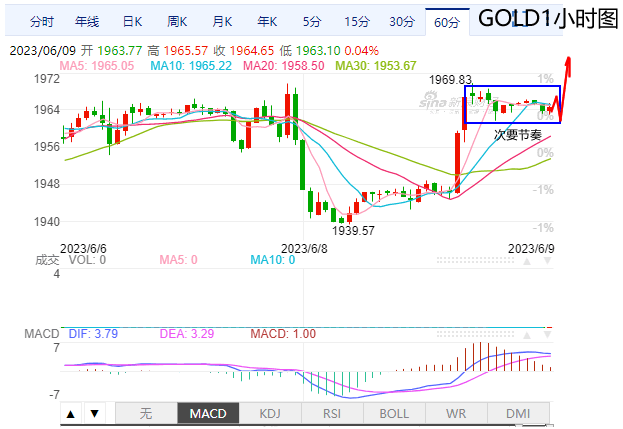The height and width of the screenshot is (429, 623).
Task: Click the volume panel dotted drag handle
Action: (476, 261)
